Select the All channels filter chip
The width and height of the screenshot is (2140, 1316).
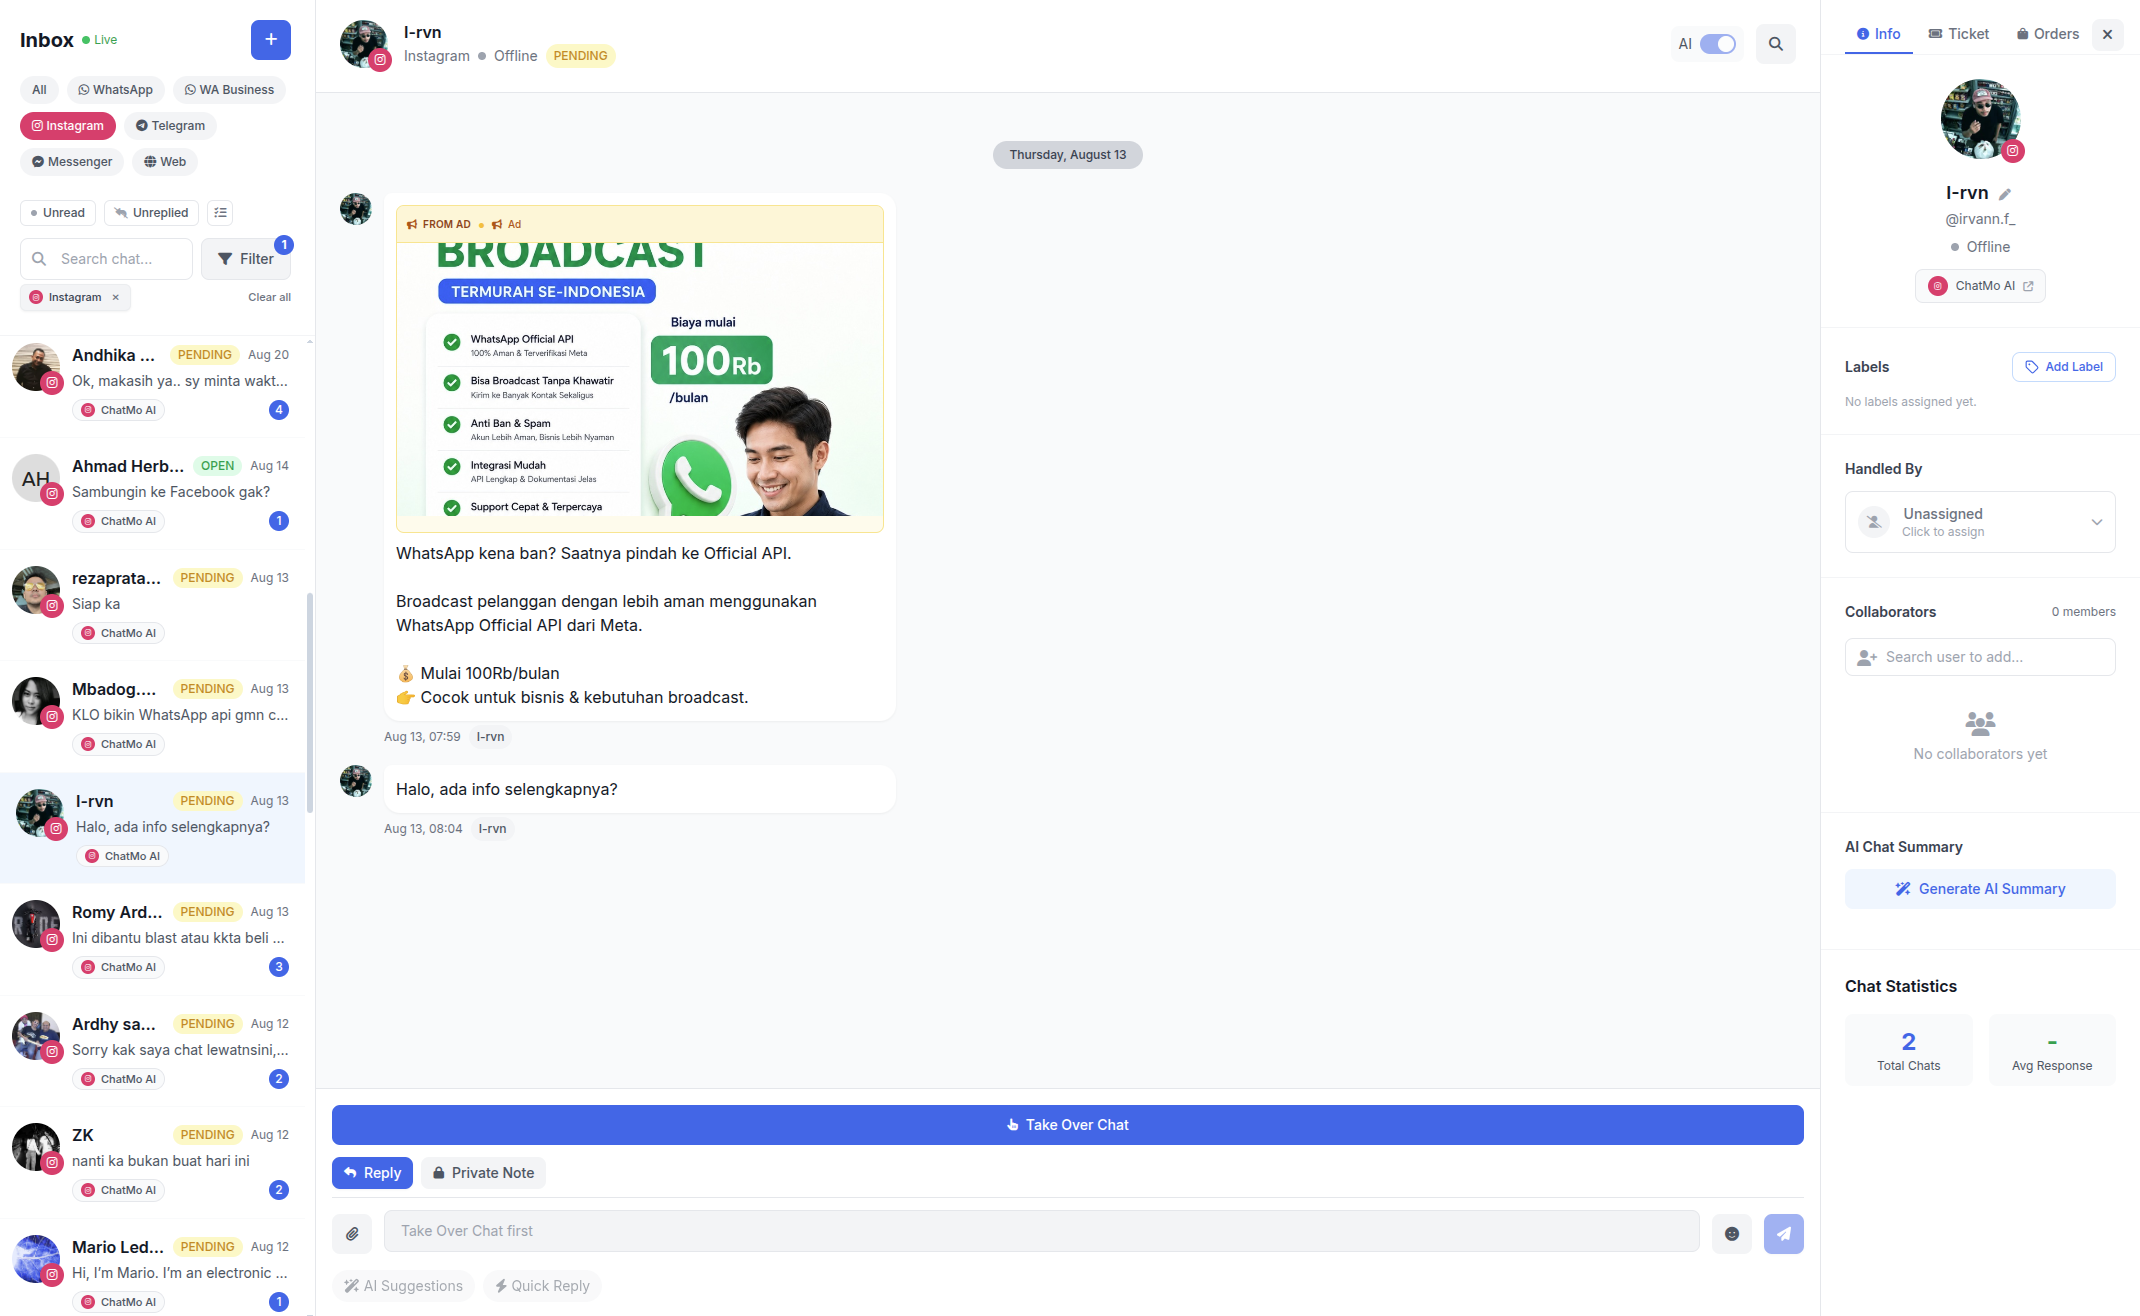point(39,90)
